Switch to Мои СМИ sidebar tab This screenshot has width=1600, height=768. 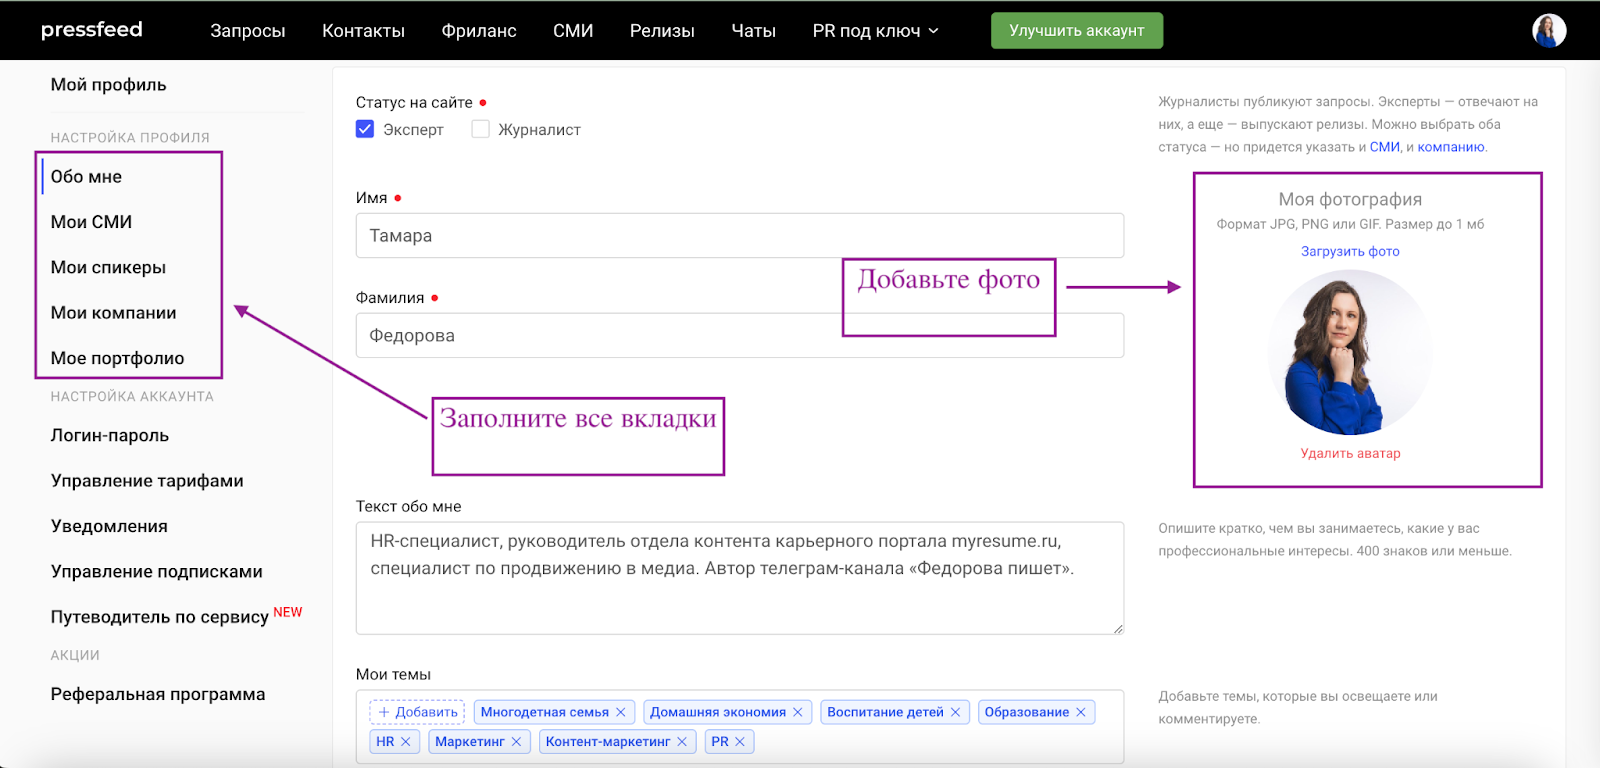91,222
